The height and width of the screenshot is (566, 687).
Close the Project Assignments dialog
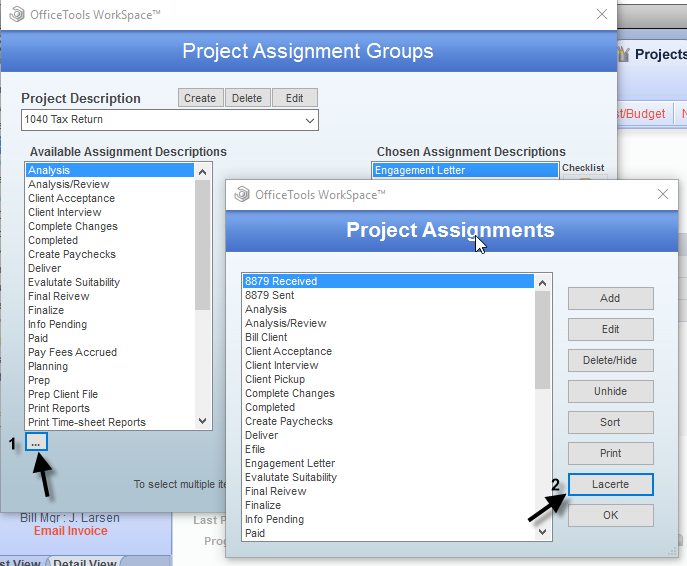[663, 194]
